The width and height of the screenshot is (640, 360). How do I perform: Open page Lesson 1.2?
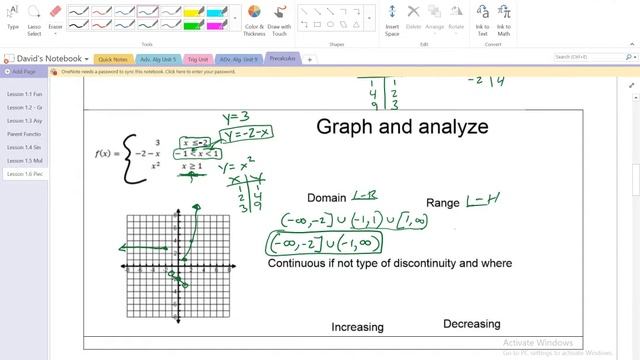coord(24,108)
